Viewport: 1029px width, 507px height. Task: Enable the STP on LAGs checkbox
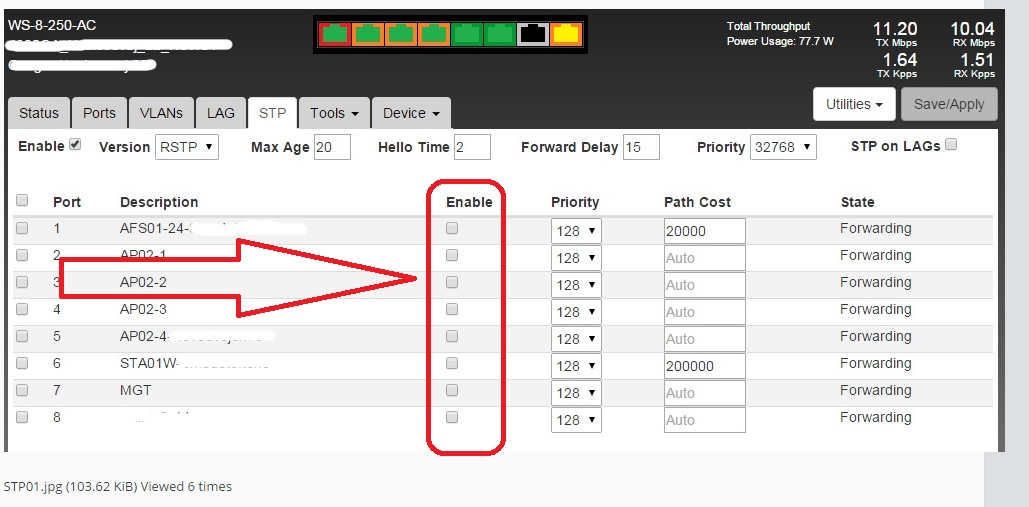(x=951, y=145)
